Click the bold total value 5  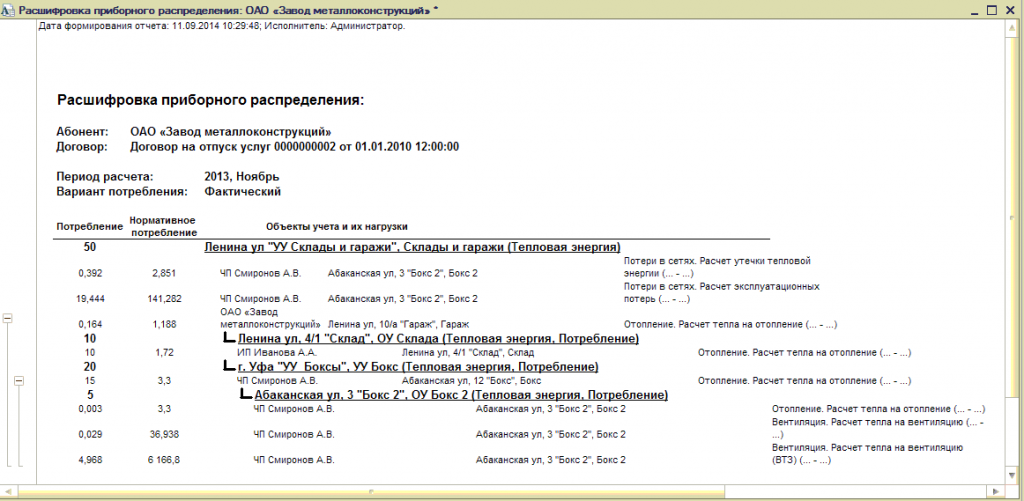coord(90,395)
